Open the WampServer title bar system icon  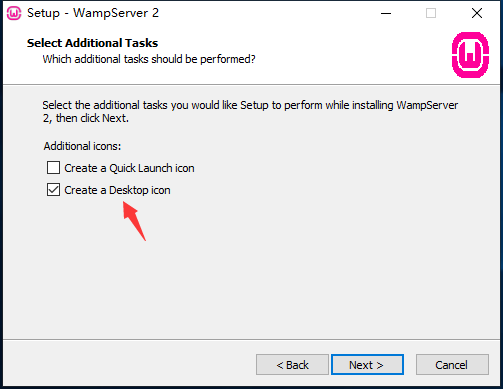coord(14,13)
